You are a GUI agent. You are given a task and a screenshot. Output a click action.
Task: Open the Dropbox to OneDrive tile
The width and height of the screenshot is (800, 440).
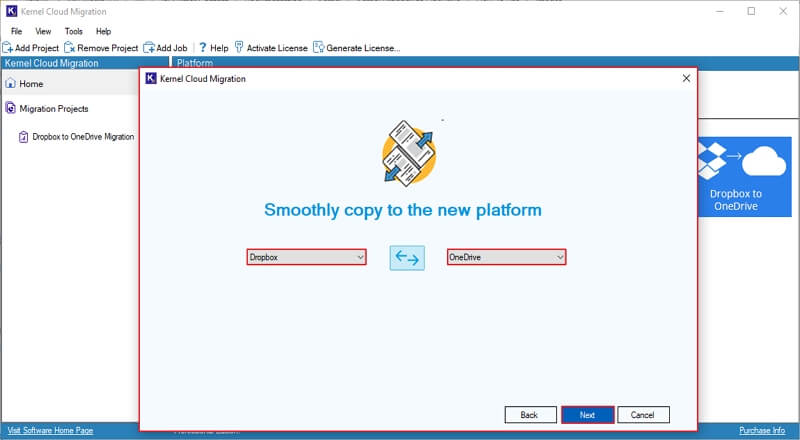744,177
